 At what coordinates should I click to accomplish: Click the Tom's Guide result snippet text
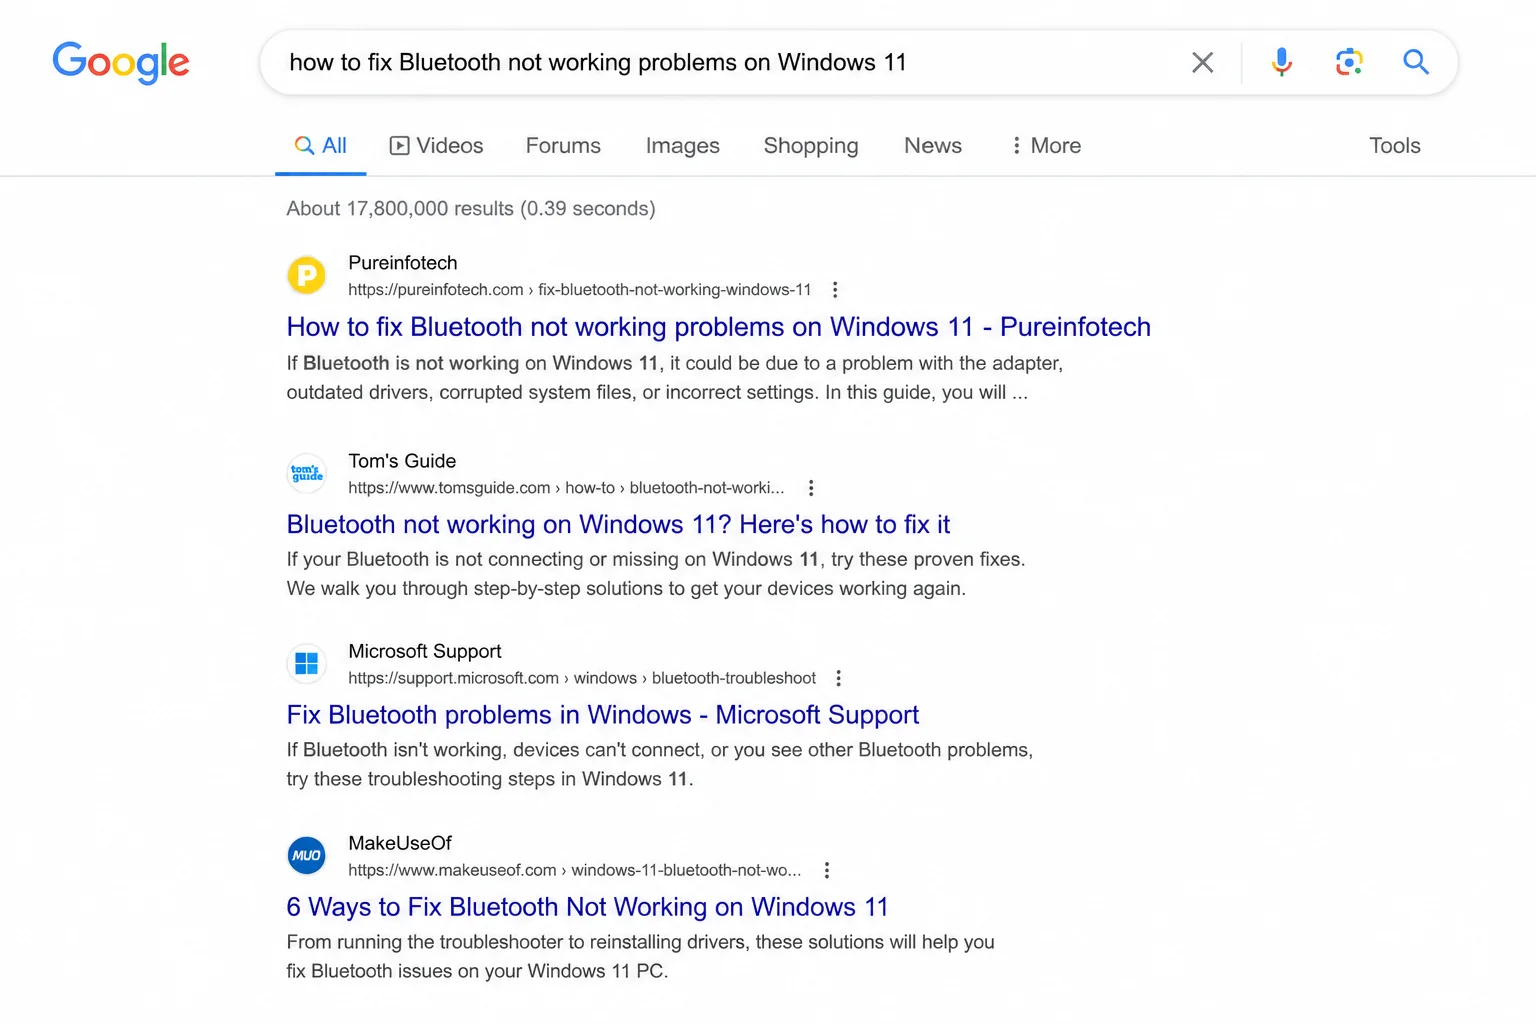(656, 574)
